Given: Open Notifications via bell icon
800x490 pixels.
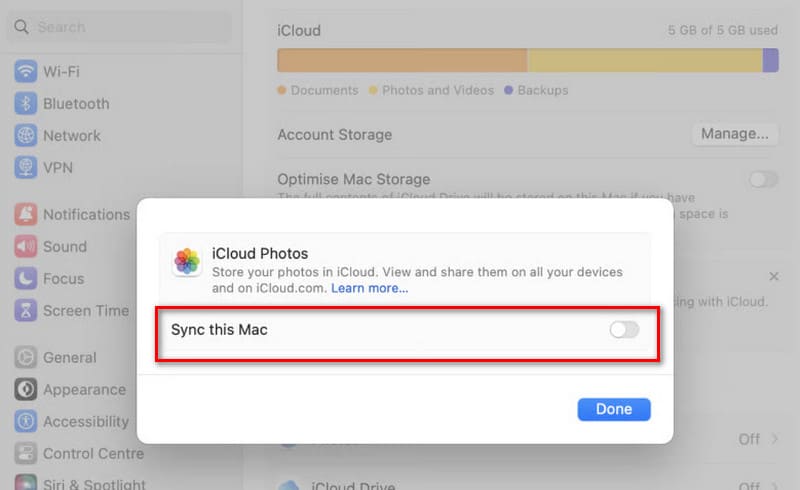Looking at the screenshot, I should point(26,214).
